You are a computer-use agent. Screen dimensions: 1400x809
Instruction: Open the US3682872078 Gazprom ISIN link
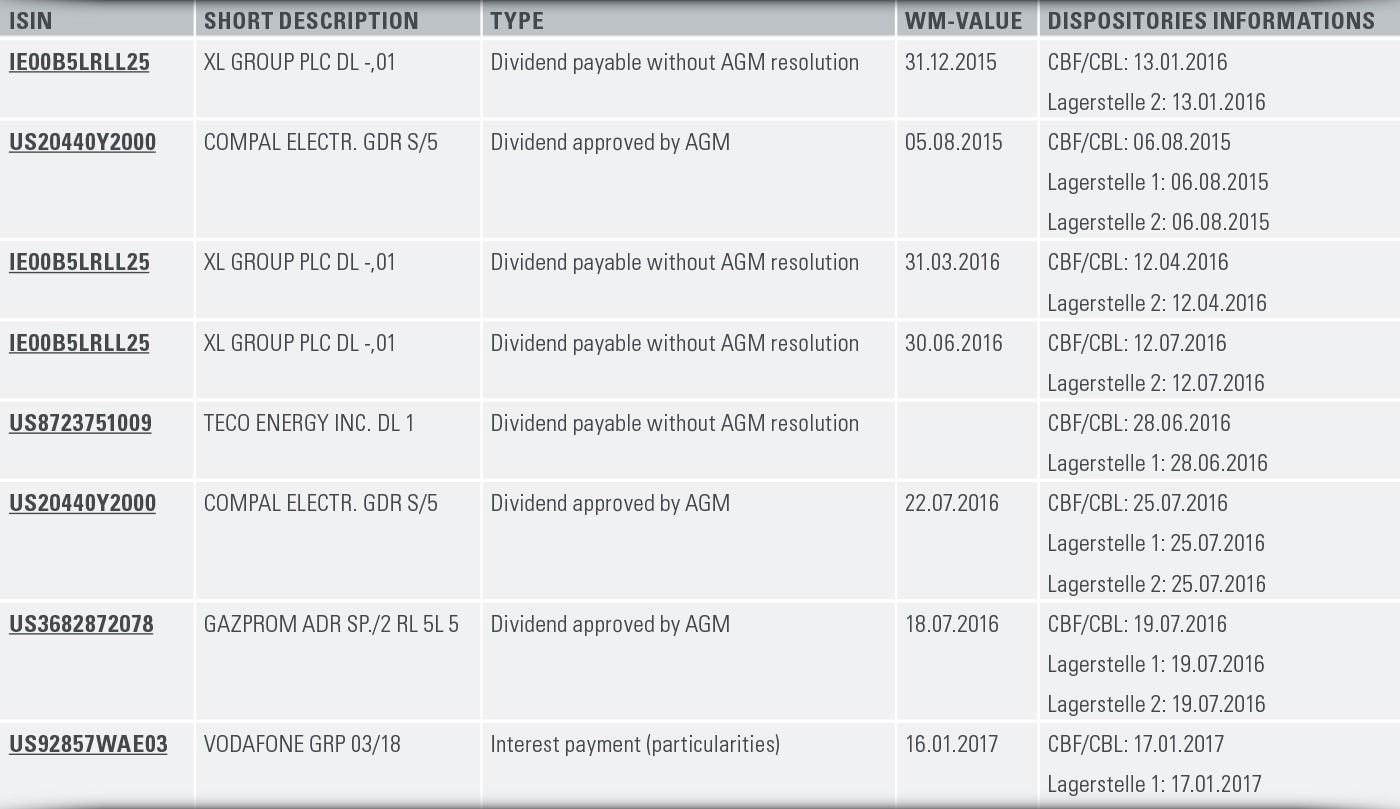point(81,624)
